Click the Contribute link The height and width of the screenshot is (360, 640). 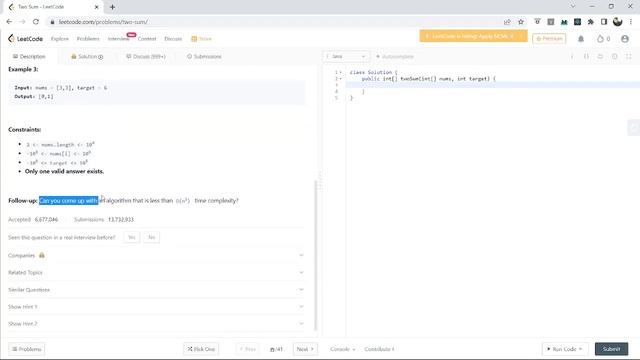tap(379, 349)
